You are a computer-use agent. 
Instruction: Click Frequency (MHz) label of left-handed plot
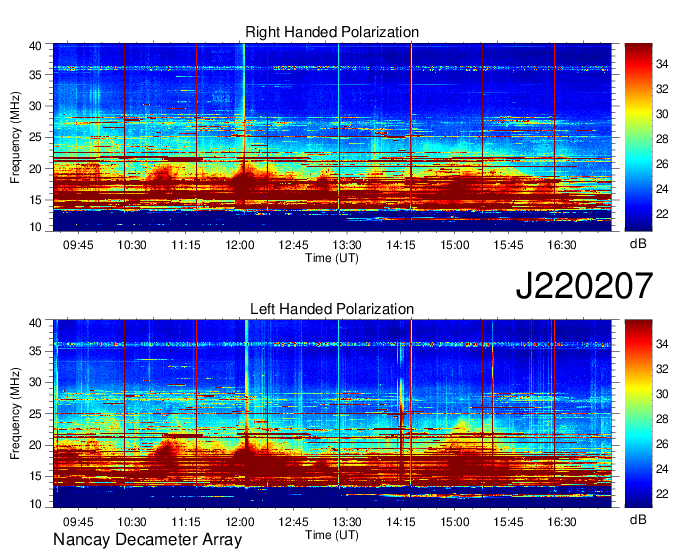15,414
